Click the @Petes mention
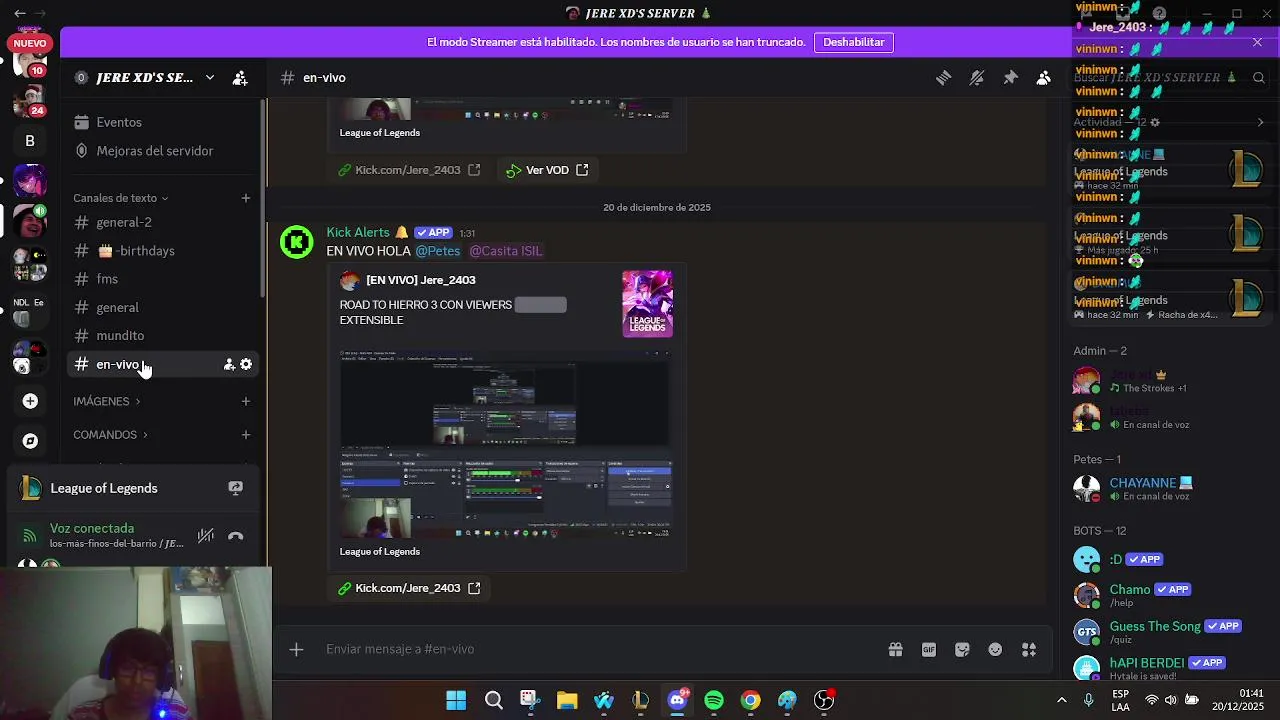The height and width of the screenshot is (720, 1280). (x=438, y=251)
